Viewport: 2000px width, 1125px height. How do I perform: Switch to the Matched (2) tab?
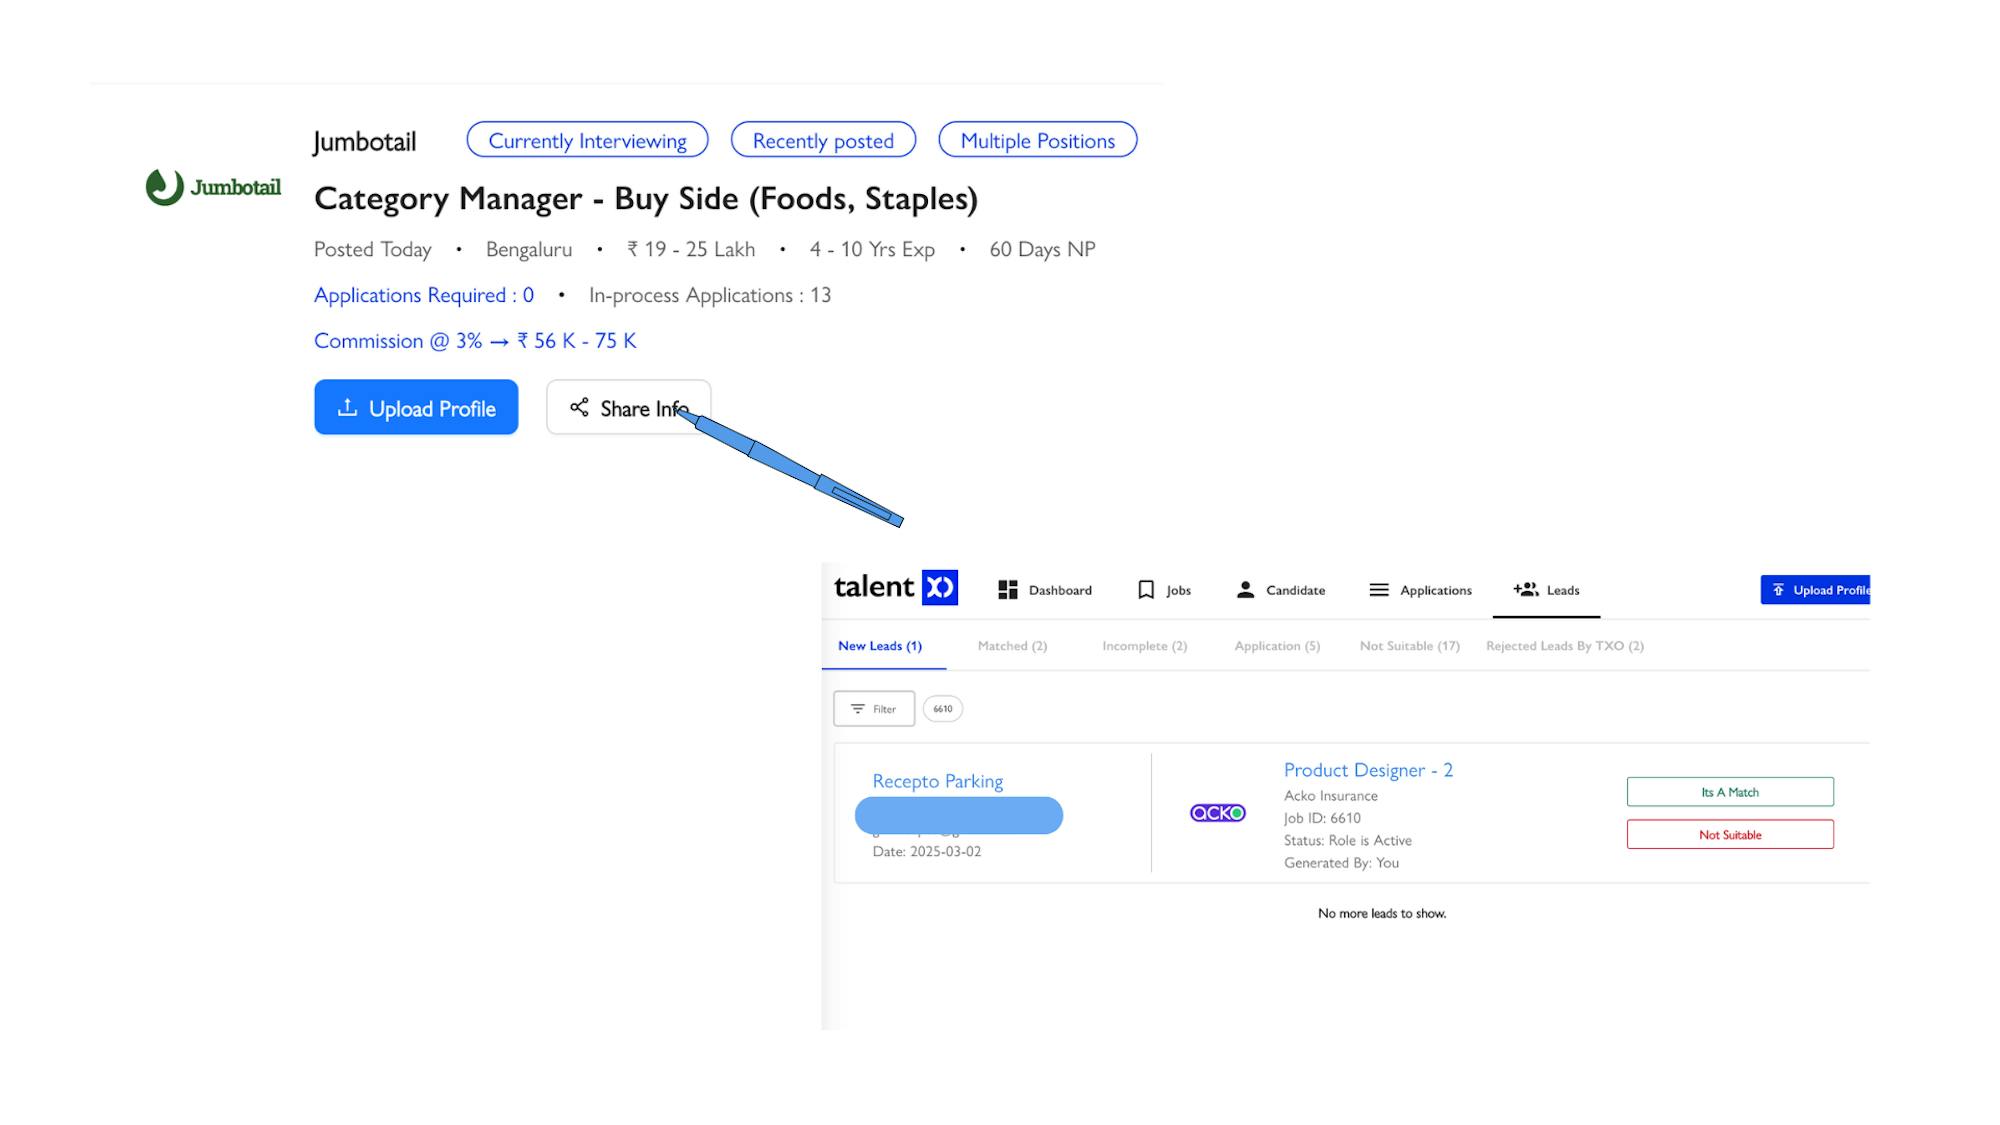[1012, 646]
